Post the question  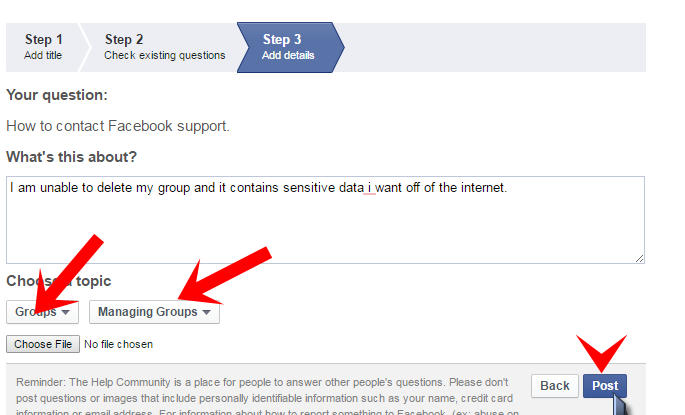[605, 386]
